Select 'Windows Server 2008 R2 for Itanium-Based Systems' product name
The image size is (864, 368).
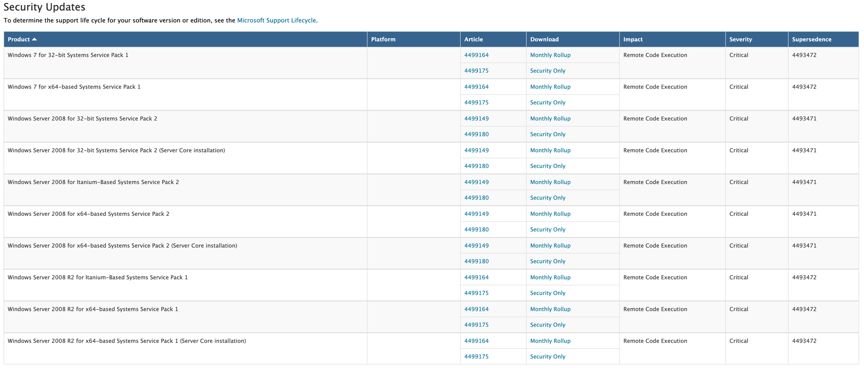(98, 277)
